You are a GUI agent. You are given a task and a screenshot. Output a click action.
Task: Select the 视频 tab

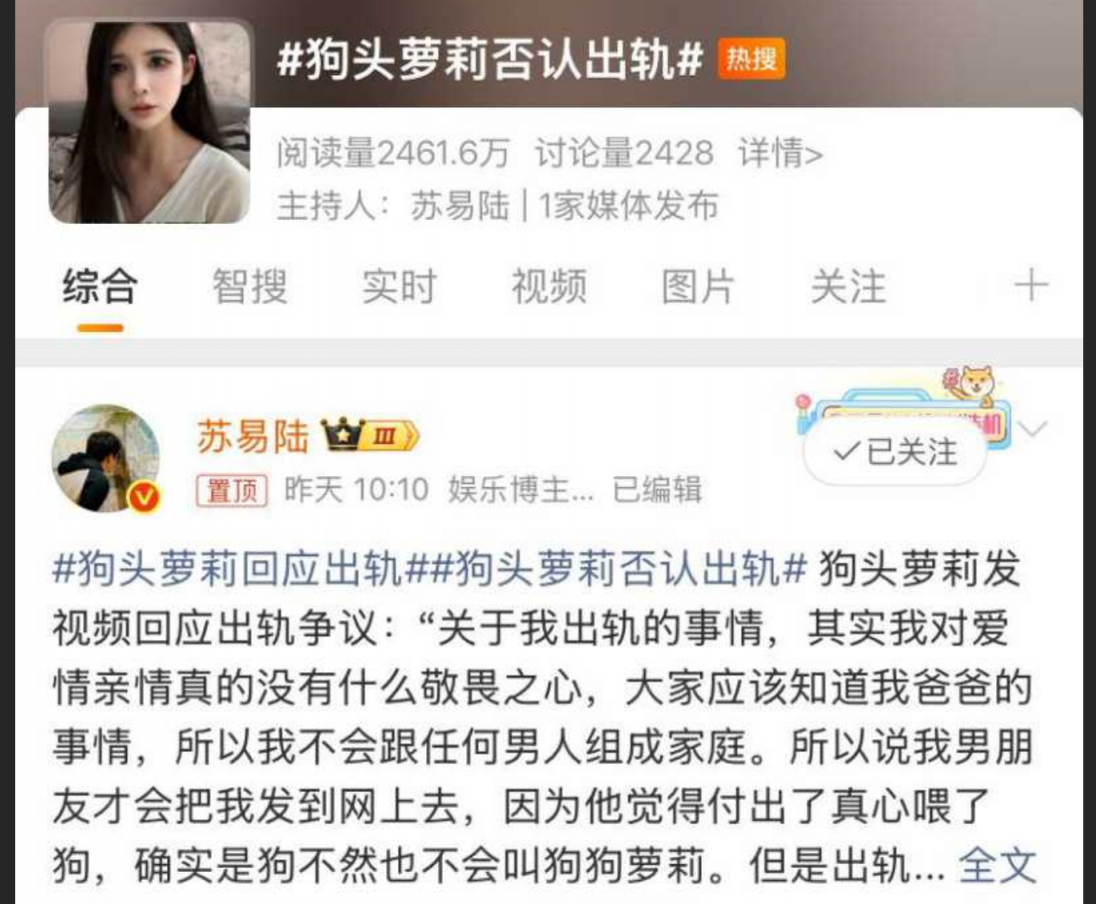pos(549,286)
